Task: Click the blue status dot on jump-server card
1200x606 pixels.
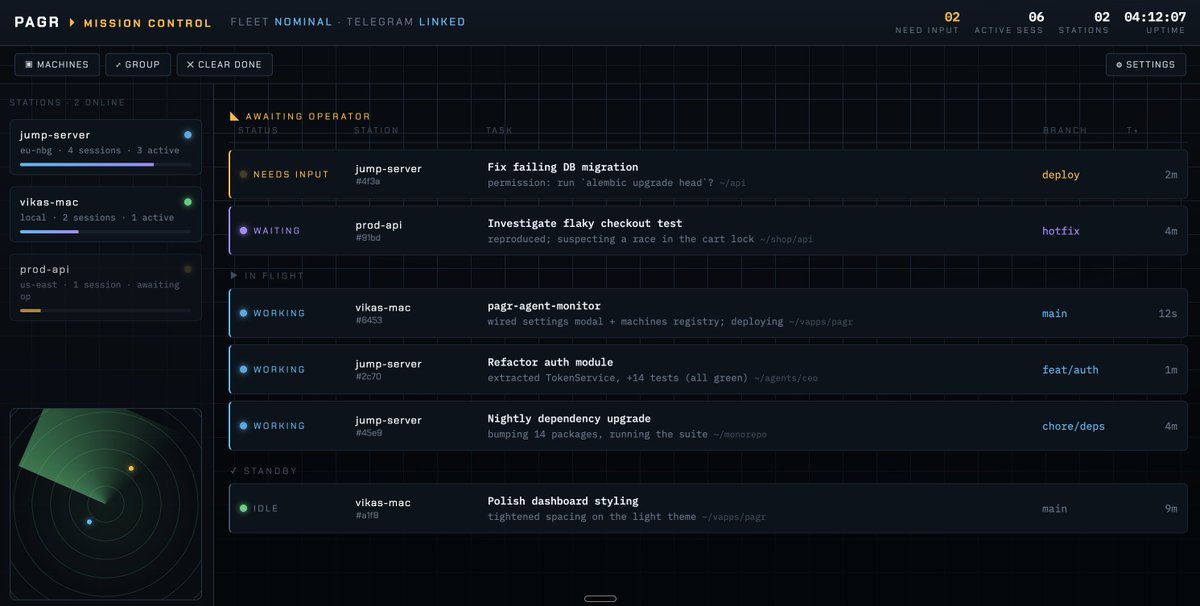Action: point(188,134)
